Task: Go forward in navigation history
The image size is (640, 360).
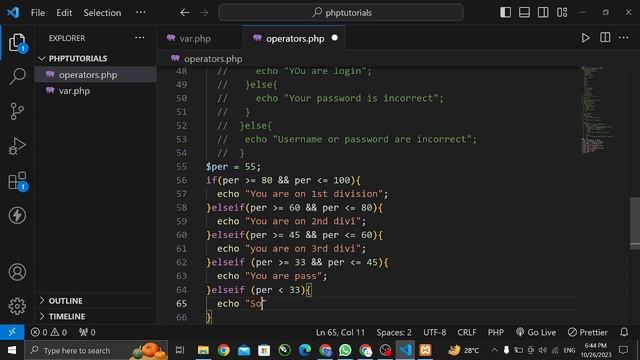Action: 203,13
